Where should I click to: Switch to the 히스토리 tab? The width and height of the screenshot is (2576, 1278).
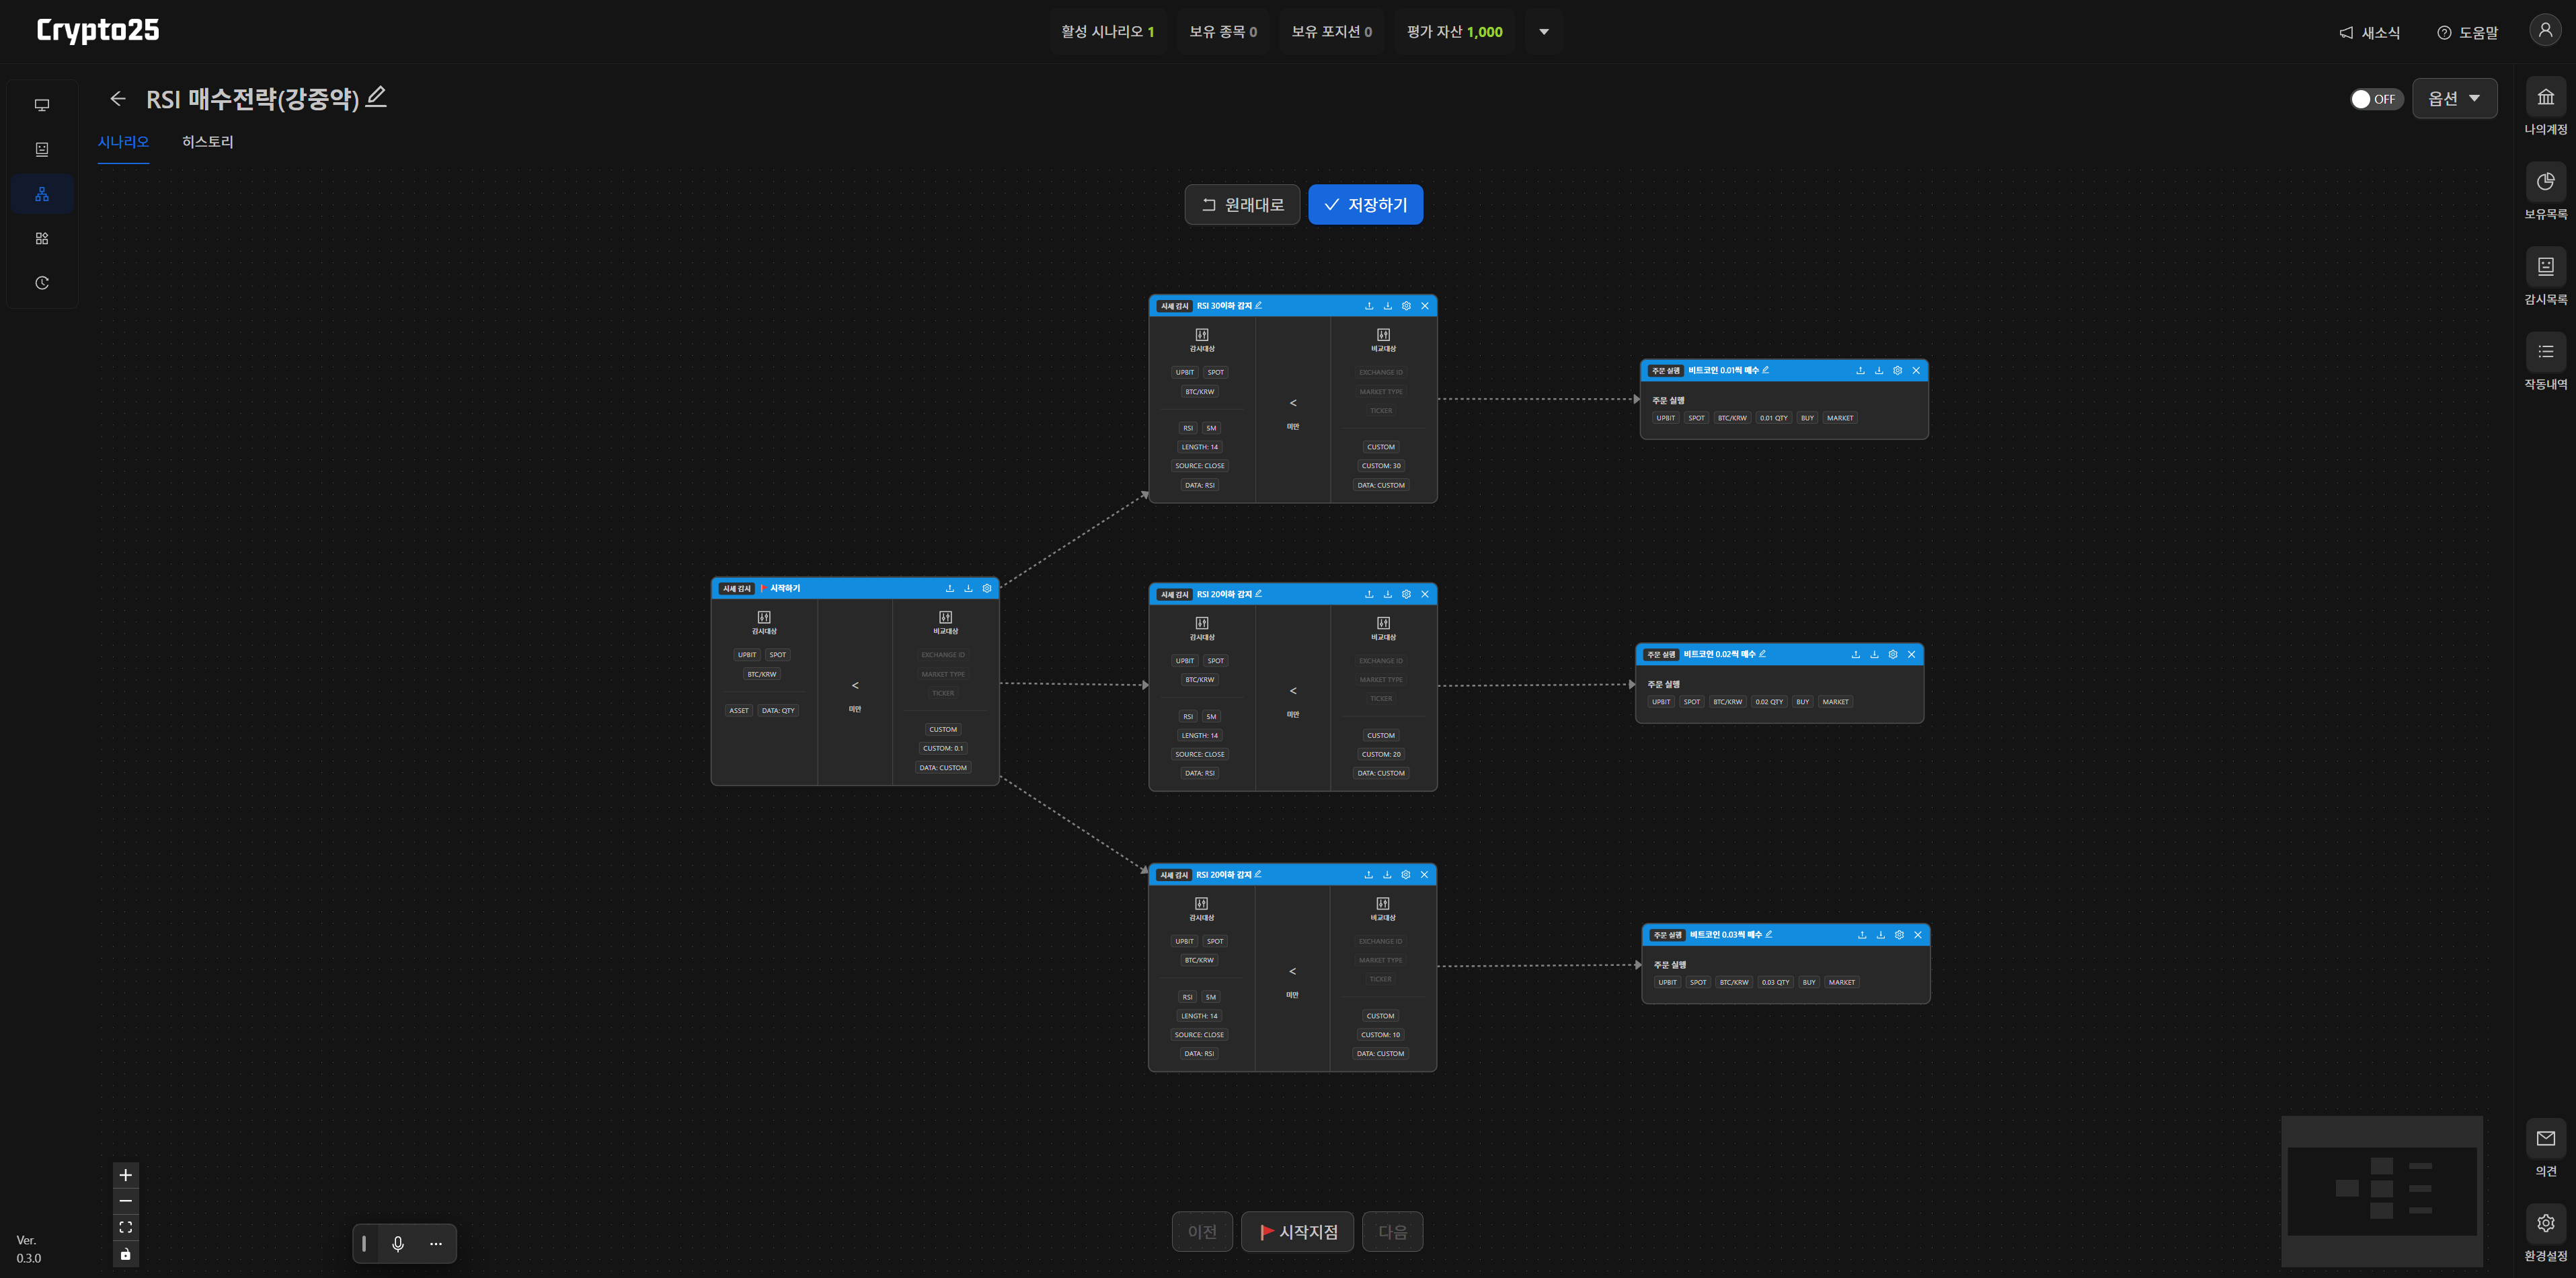[208, 142]
